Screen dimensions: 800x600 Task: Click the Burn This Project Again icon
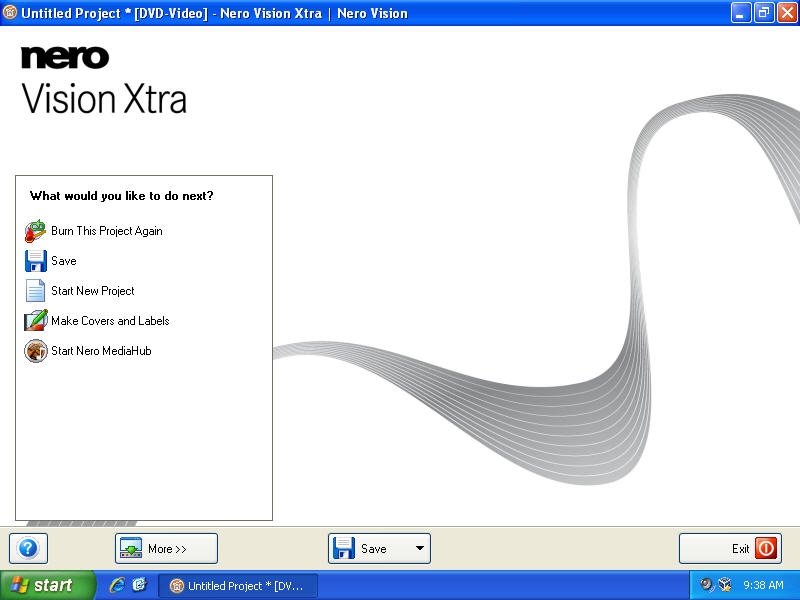[x=35, y=231]
